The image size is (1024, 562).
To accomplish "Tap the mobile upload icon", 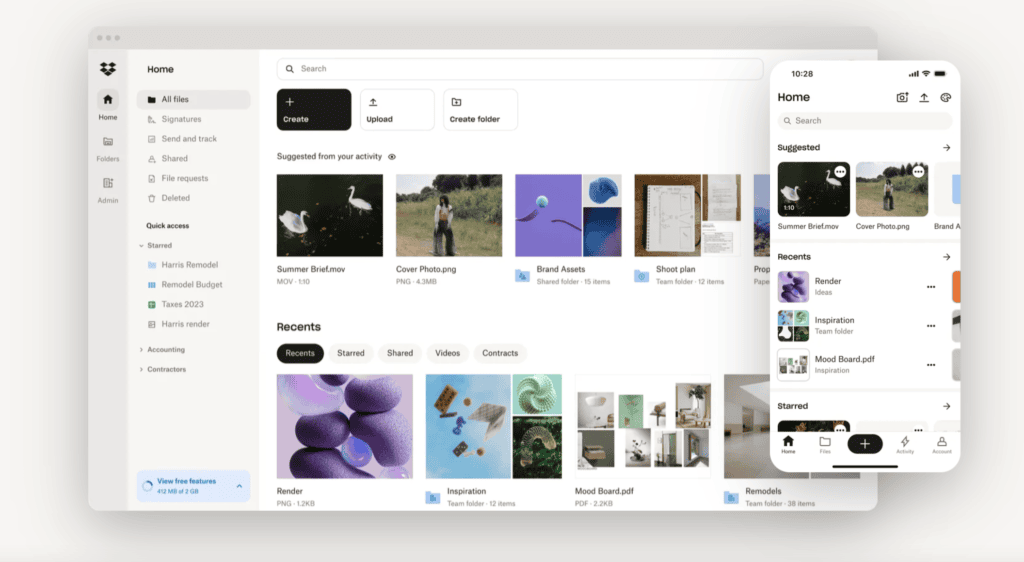I will point(924,97).
